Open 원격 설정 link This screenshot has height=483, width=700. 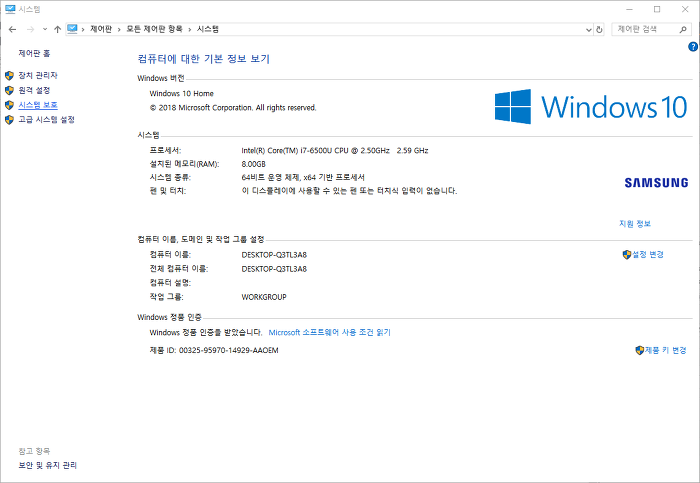click(x=34, y=90)
